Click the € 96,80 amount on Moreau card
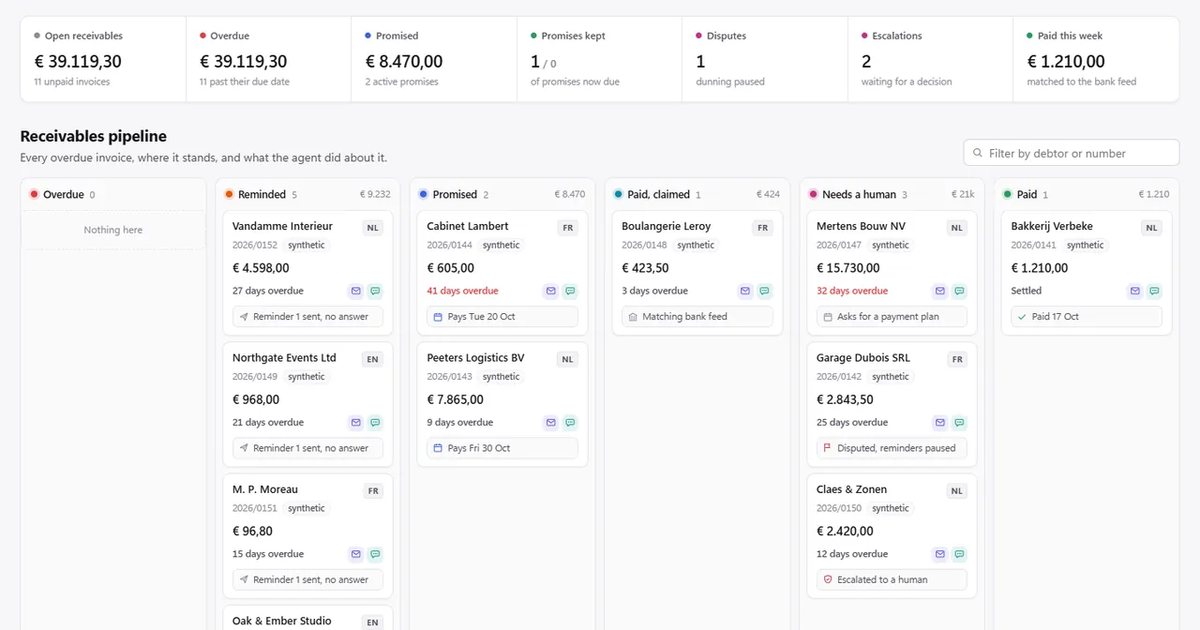Image resolution: width=1200 pixels, height=630 pixels. 253,531
